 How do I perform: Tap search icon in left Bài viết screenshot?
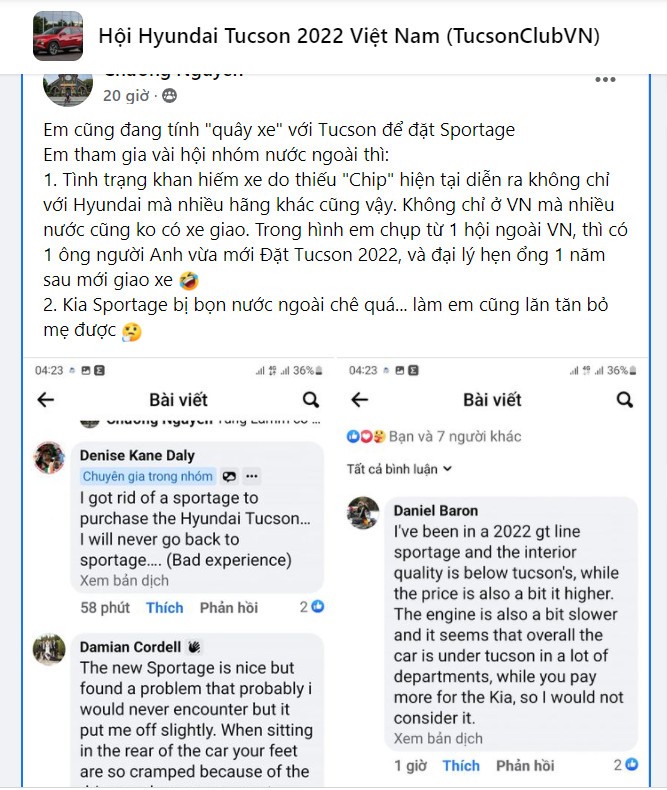point(311,400)
